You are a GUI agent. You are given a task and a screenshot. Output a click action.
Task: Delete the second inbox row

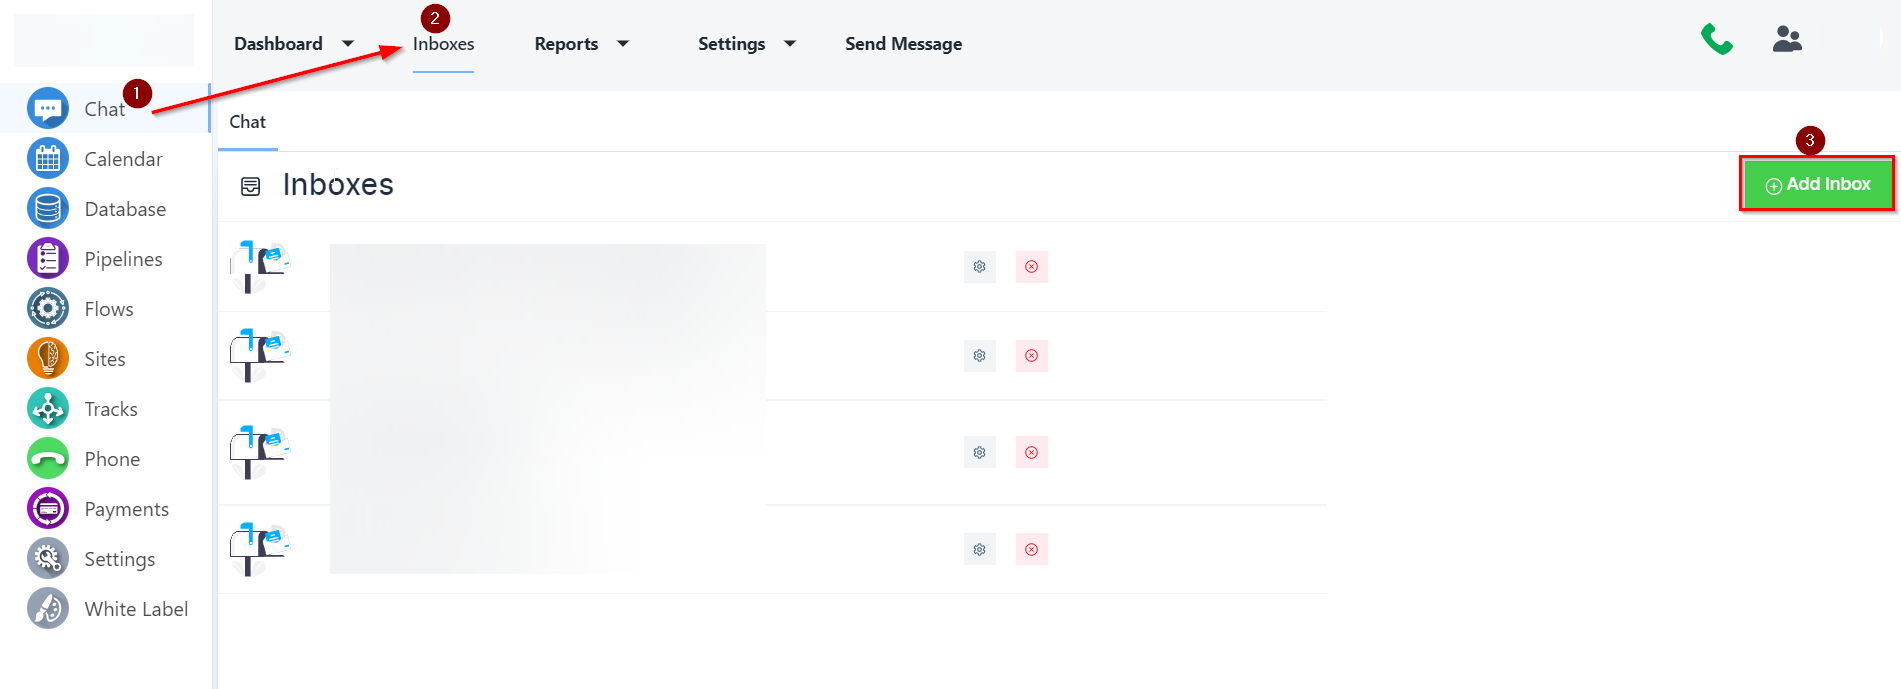(x=1031, y=356)
